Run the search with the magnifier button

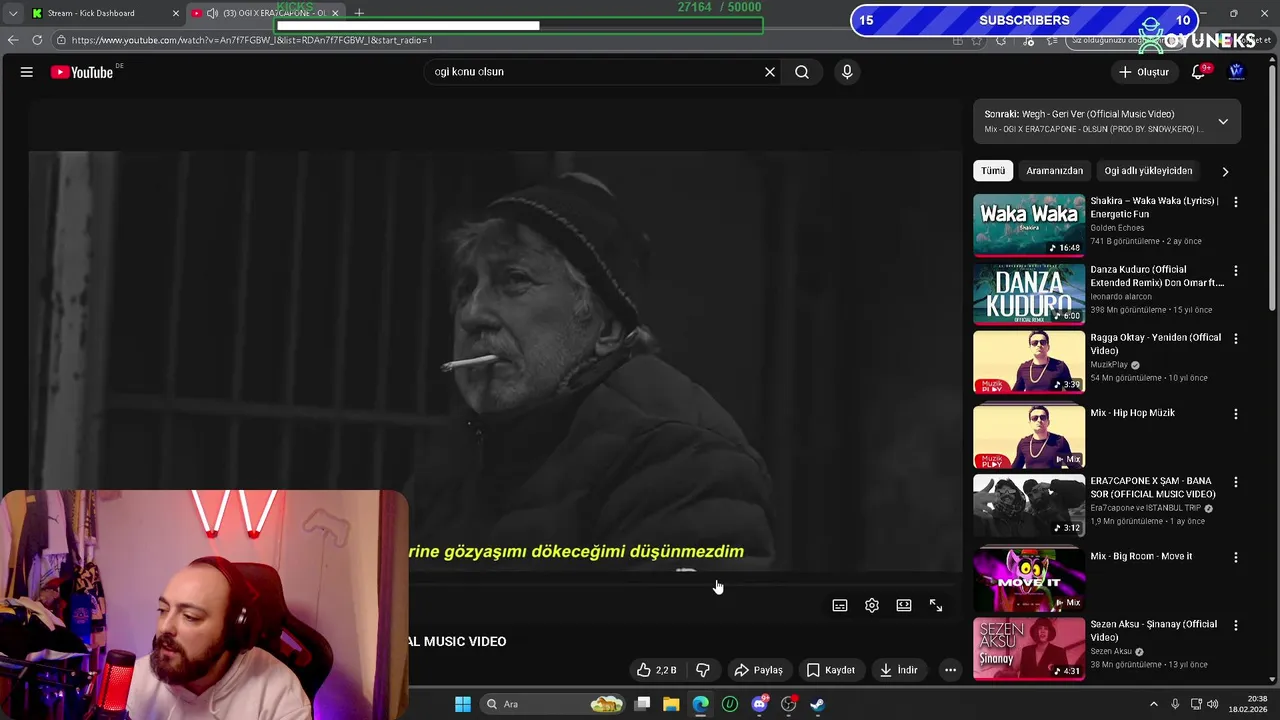point(802,72)
